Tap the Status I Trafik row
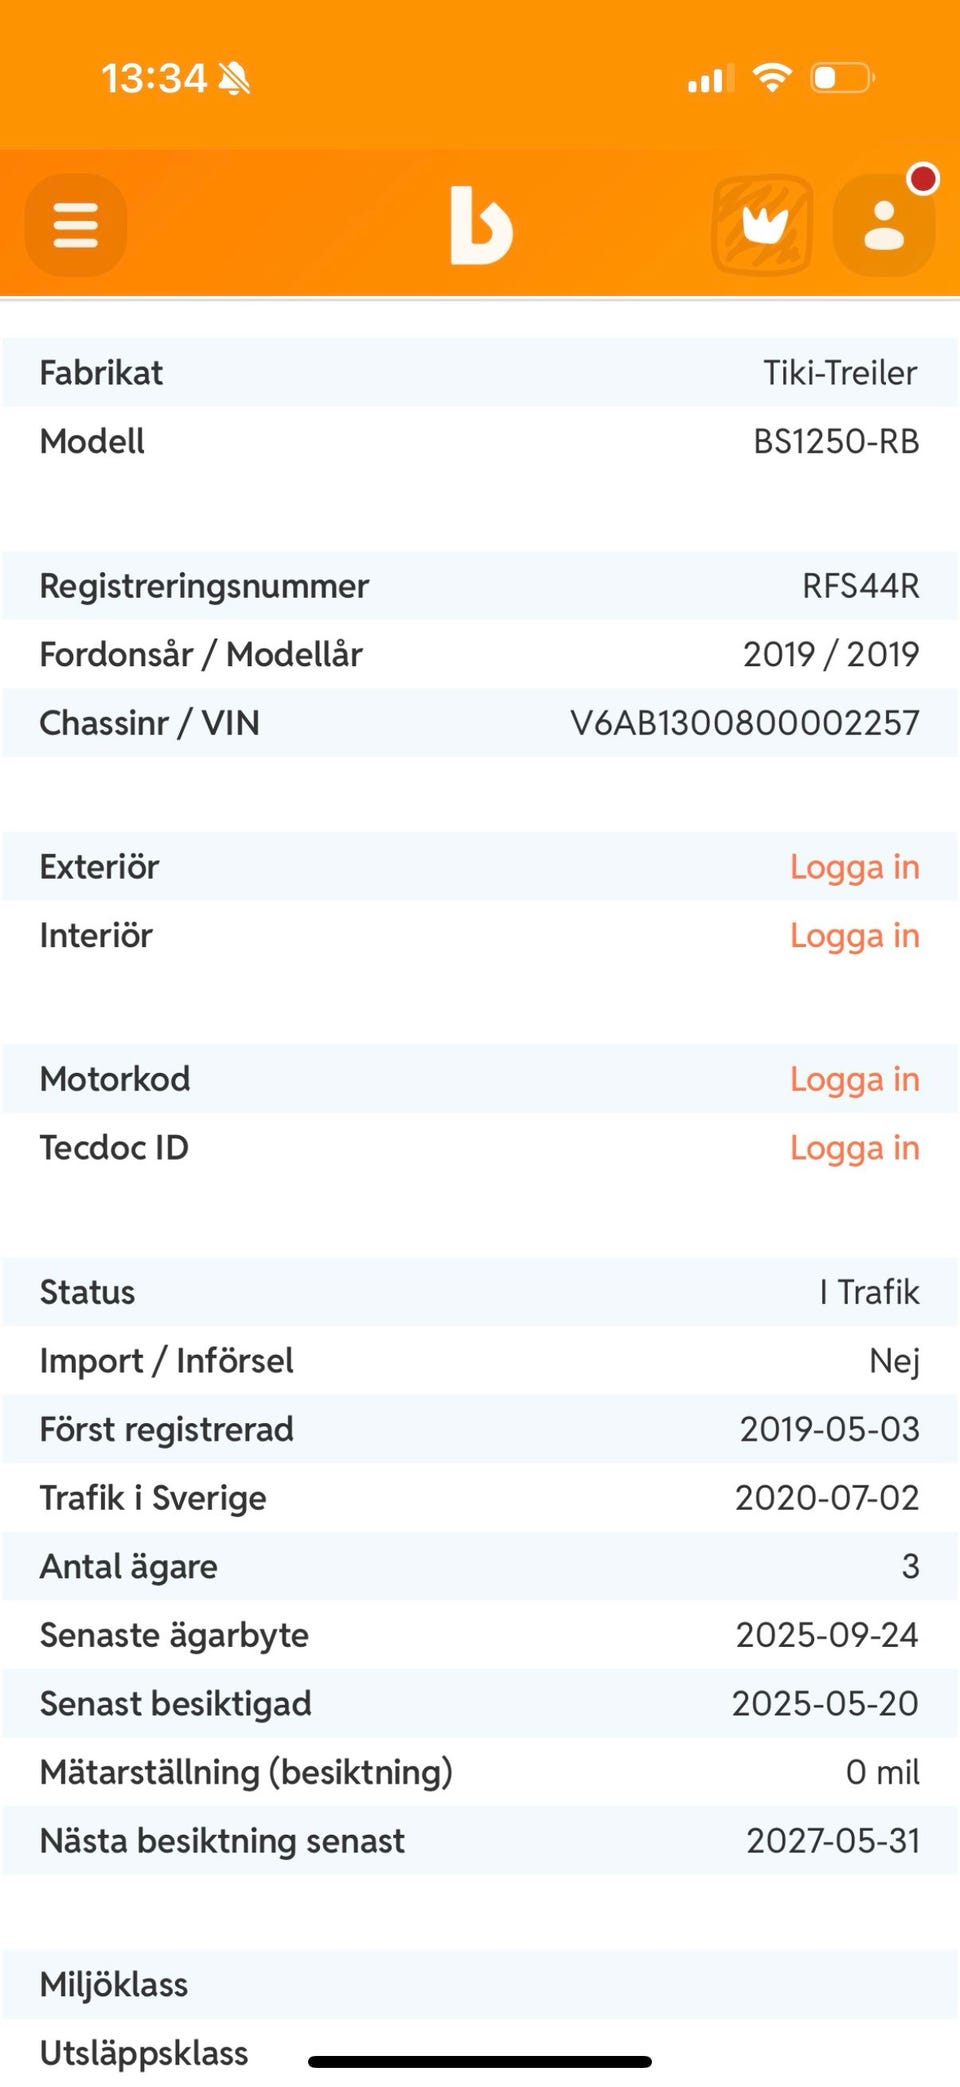This screenshot has width=960, height=2087. coord(480,1292)
